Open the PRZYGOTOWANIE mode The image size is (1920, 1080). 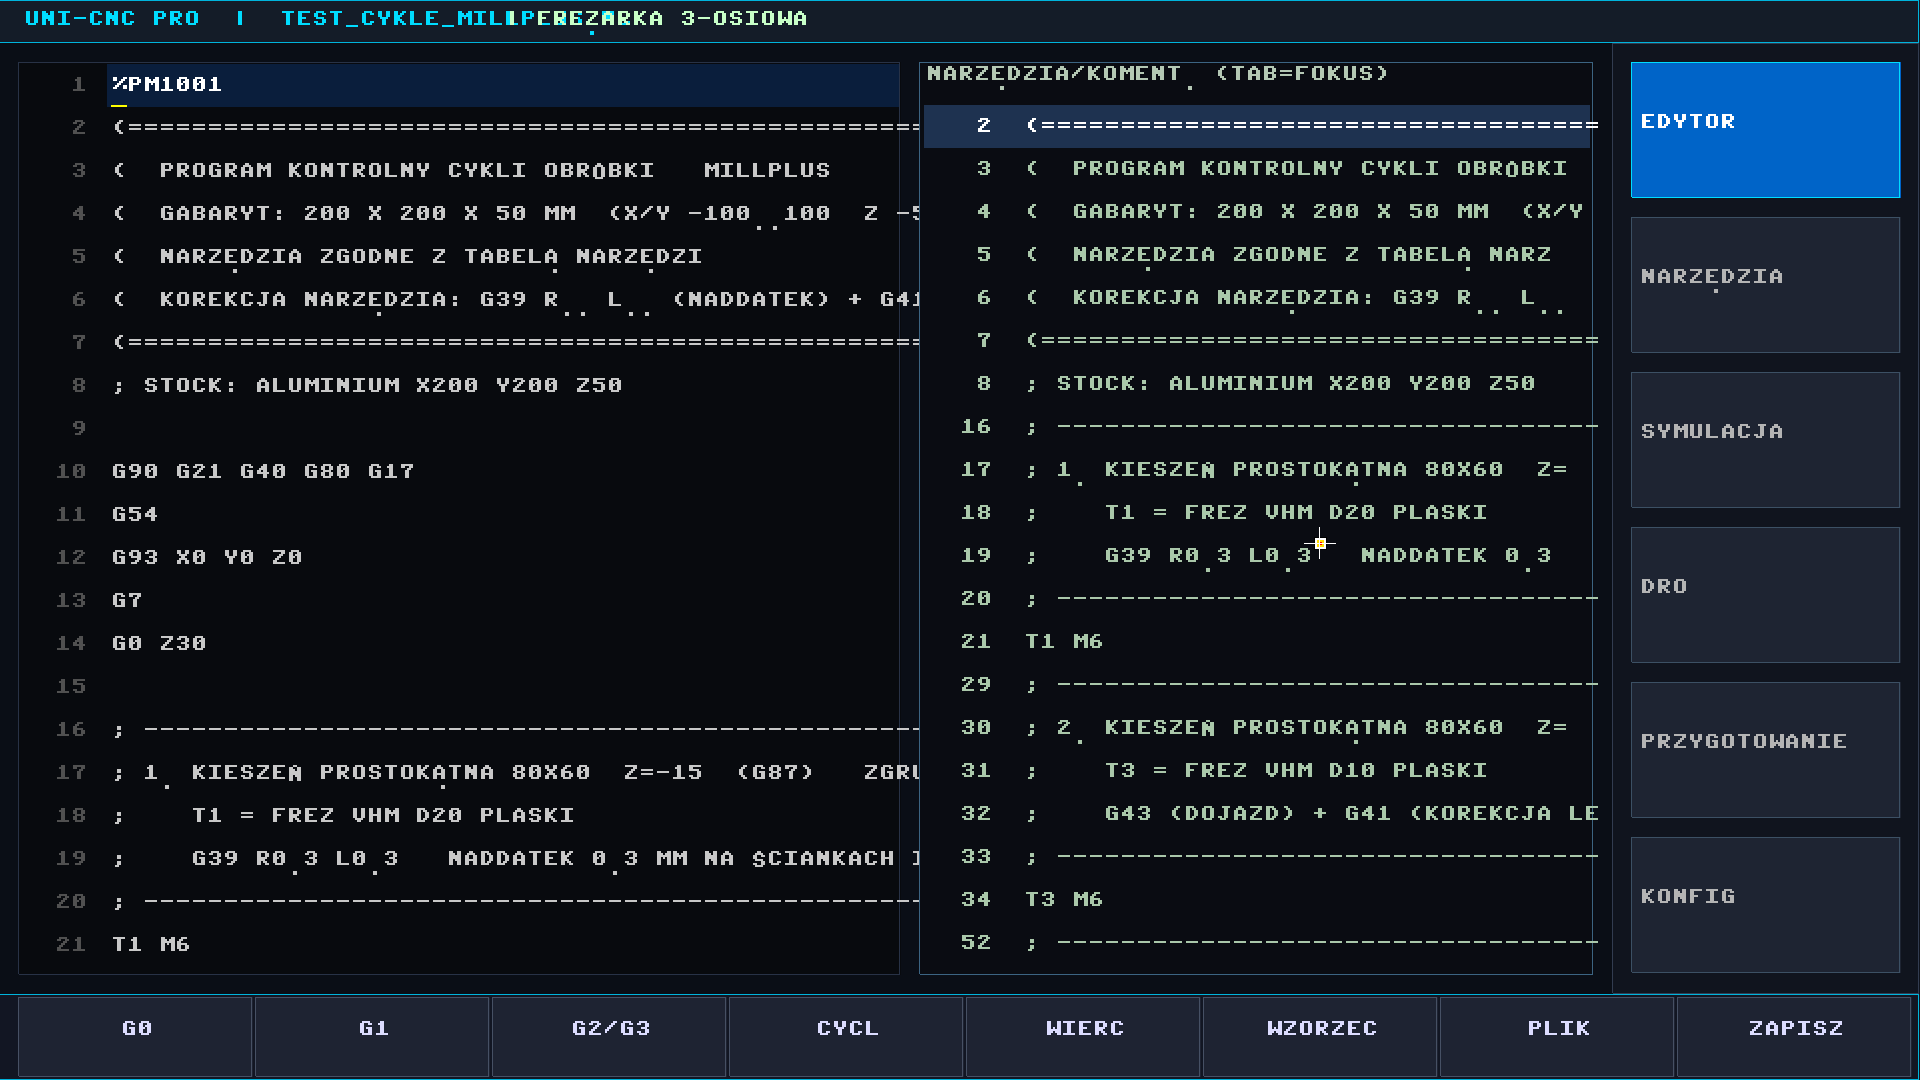pos(1765,750)
